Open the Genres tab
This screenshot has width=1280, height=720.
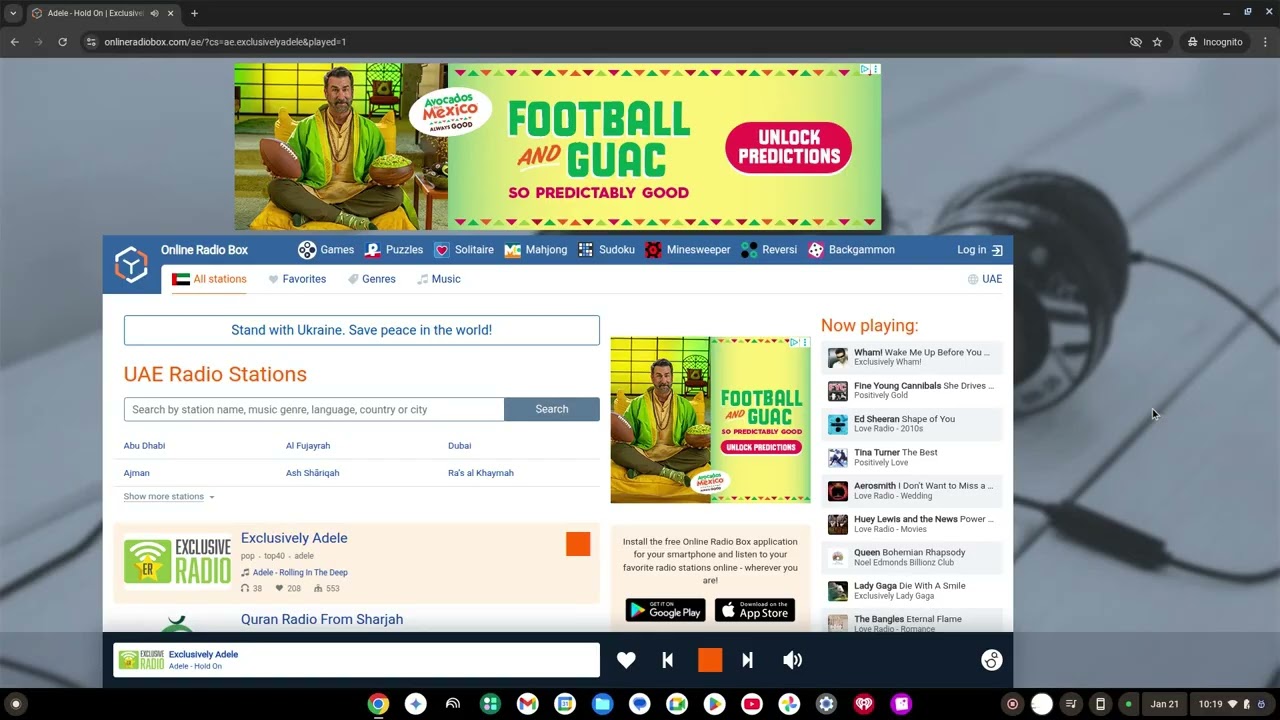pos(371,279)
